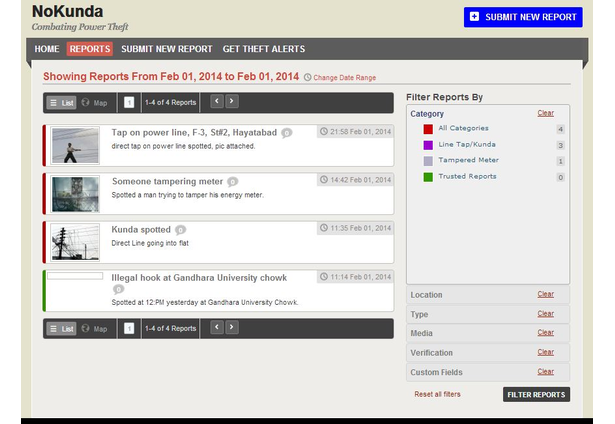The height and width of the screenshot is (424, 615).
Task: Click timestamp 11:35 Feb 01, 2014
Action: tap(355, 228)
